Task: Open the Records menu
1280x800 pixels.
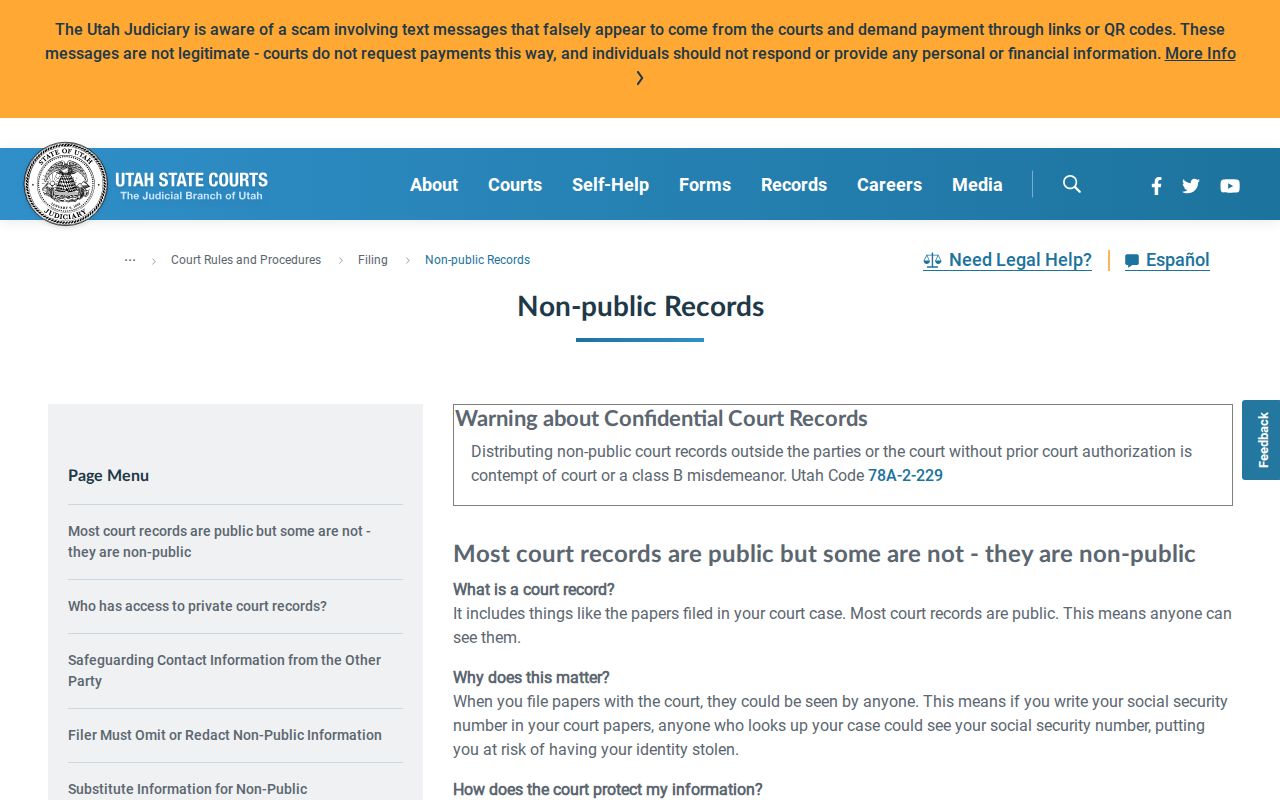Action: [x=794, y=185]
